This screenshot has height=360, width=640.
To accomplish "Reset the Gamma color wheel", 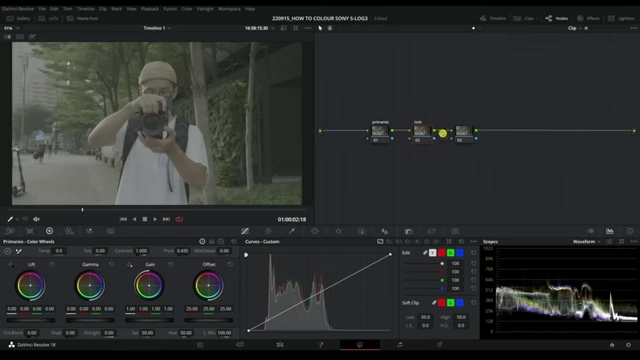I will (111, 264).
